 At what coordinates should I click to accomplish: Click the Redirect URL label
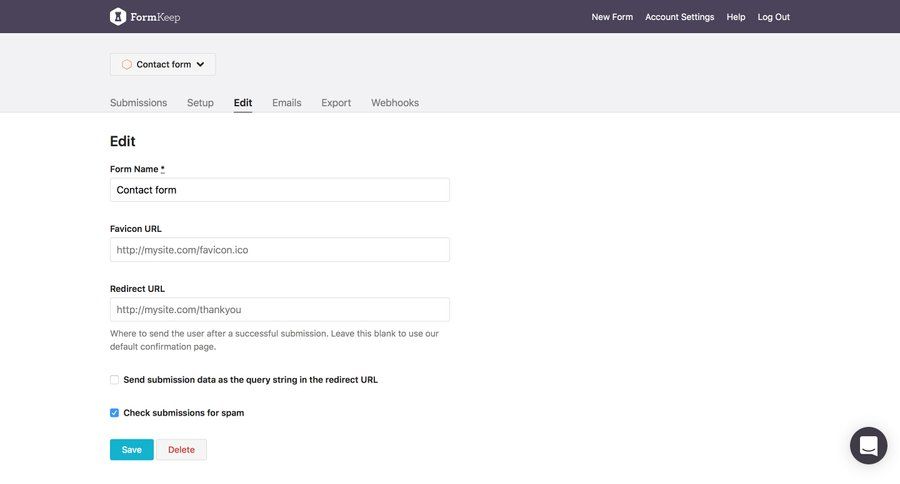click(x=137, y=289)
